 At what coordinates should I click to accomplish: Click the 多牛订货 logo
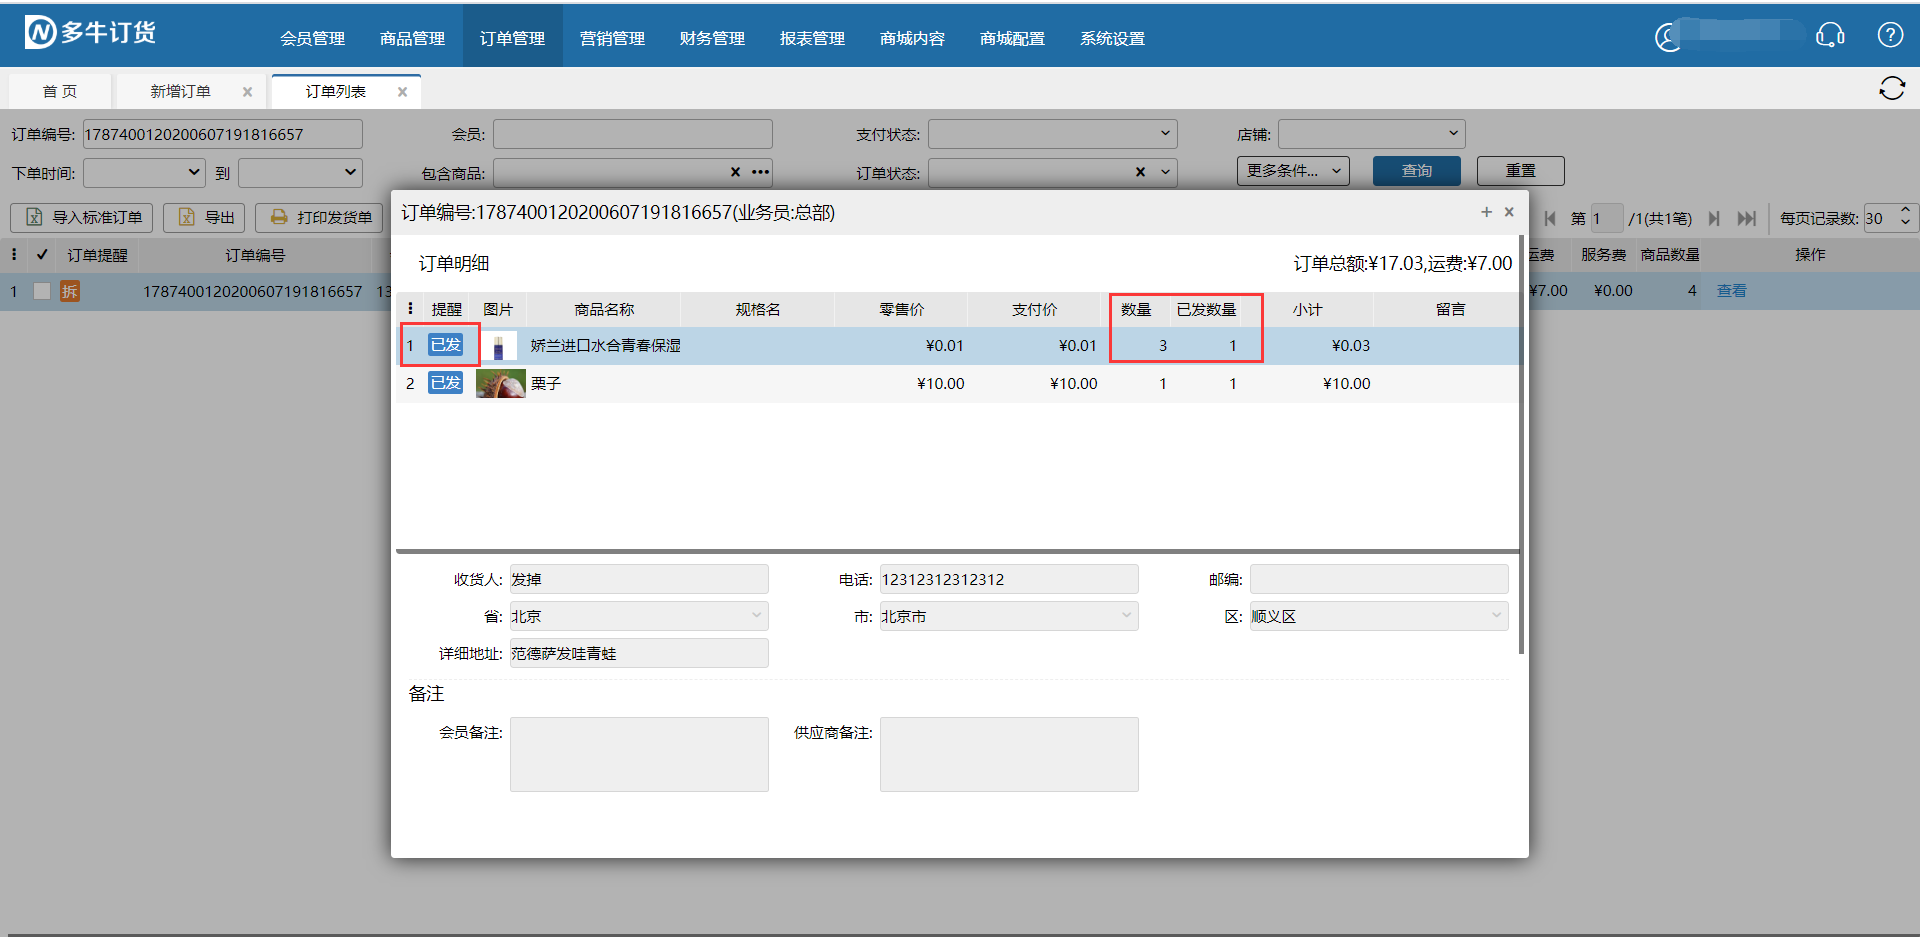[x=90, y=33]
